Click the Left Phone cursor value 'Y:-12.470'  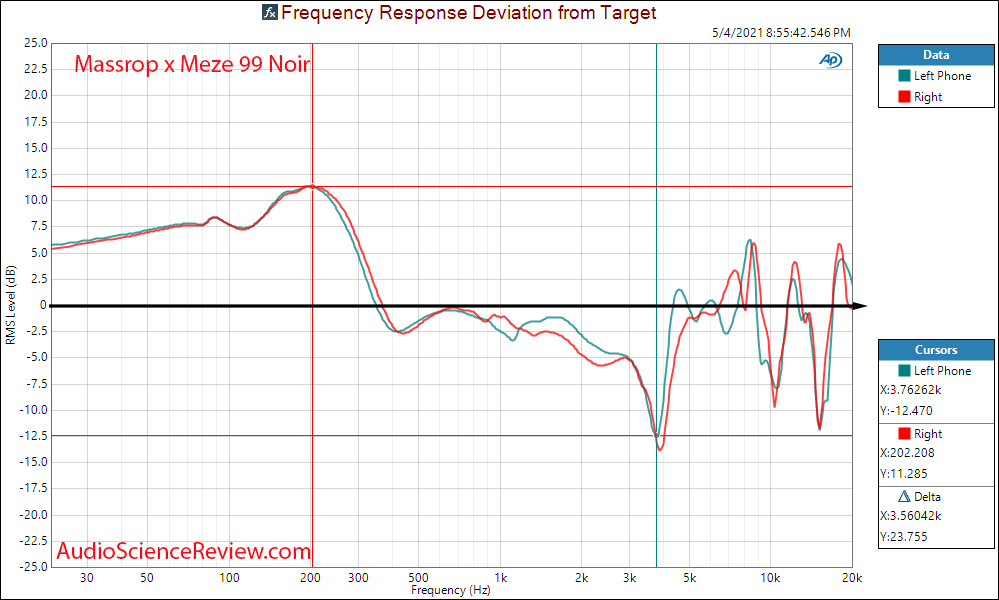907,411
